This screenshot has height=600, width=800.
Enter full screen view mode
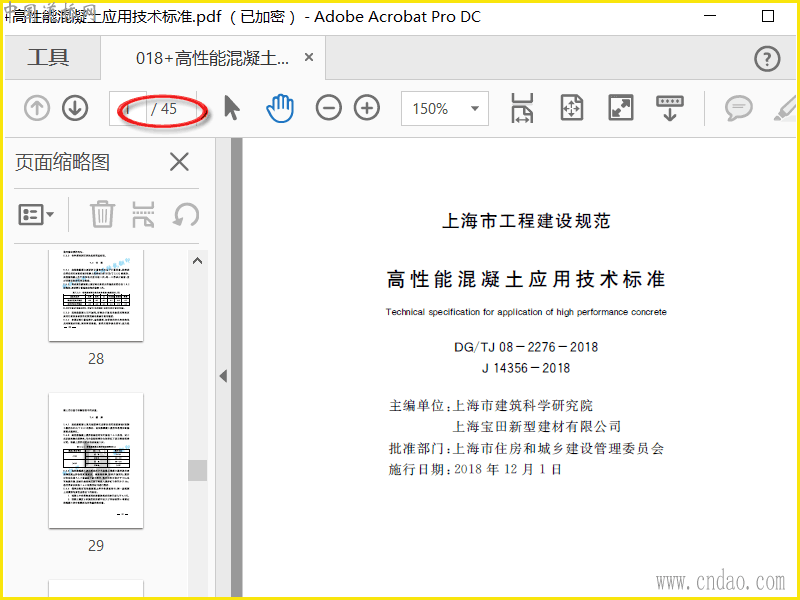621,108
